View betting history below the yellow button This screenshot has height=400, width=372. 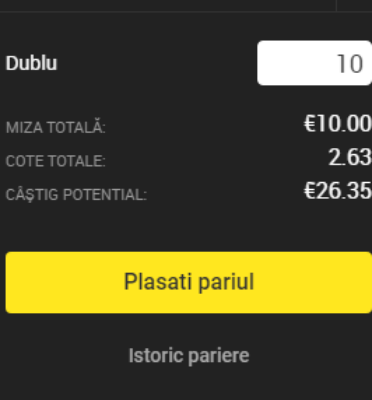[189, 355]
